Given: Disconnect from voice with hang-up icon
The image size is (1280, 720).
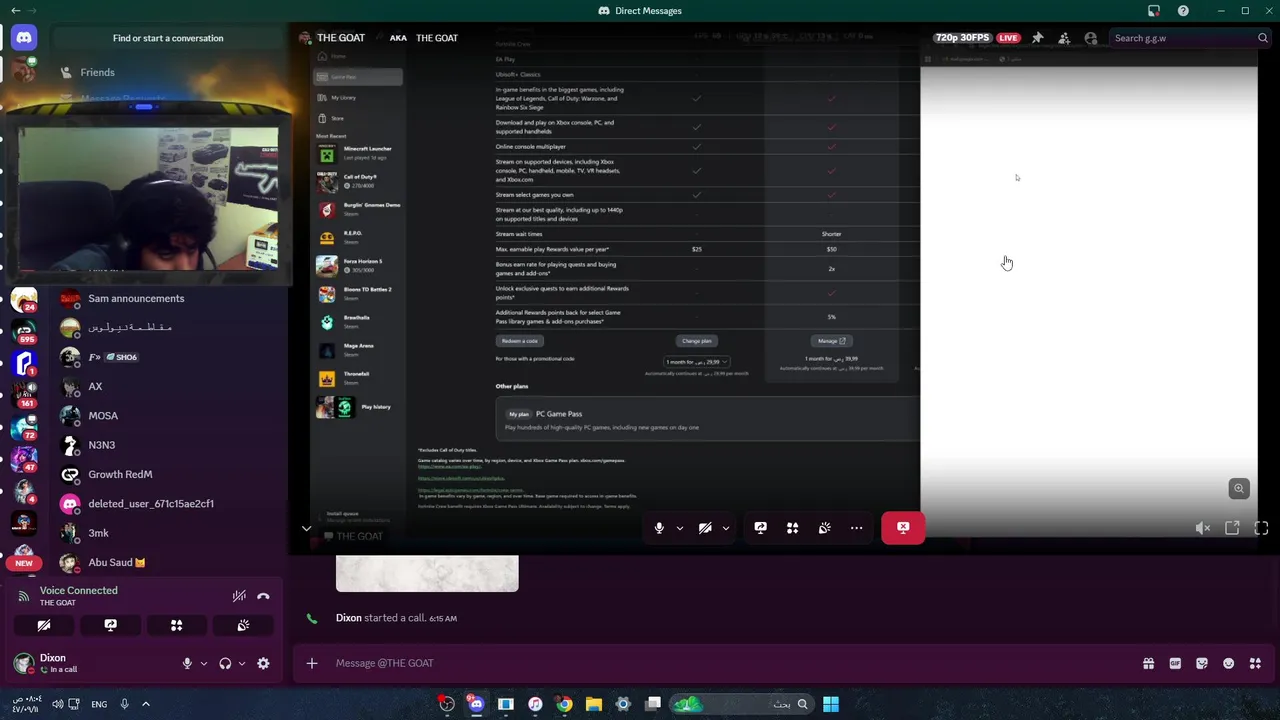Looking at the screenshot, I should (x=263, y=596).
